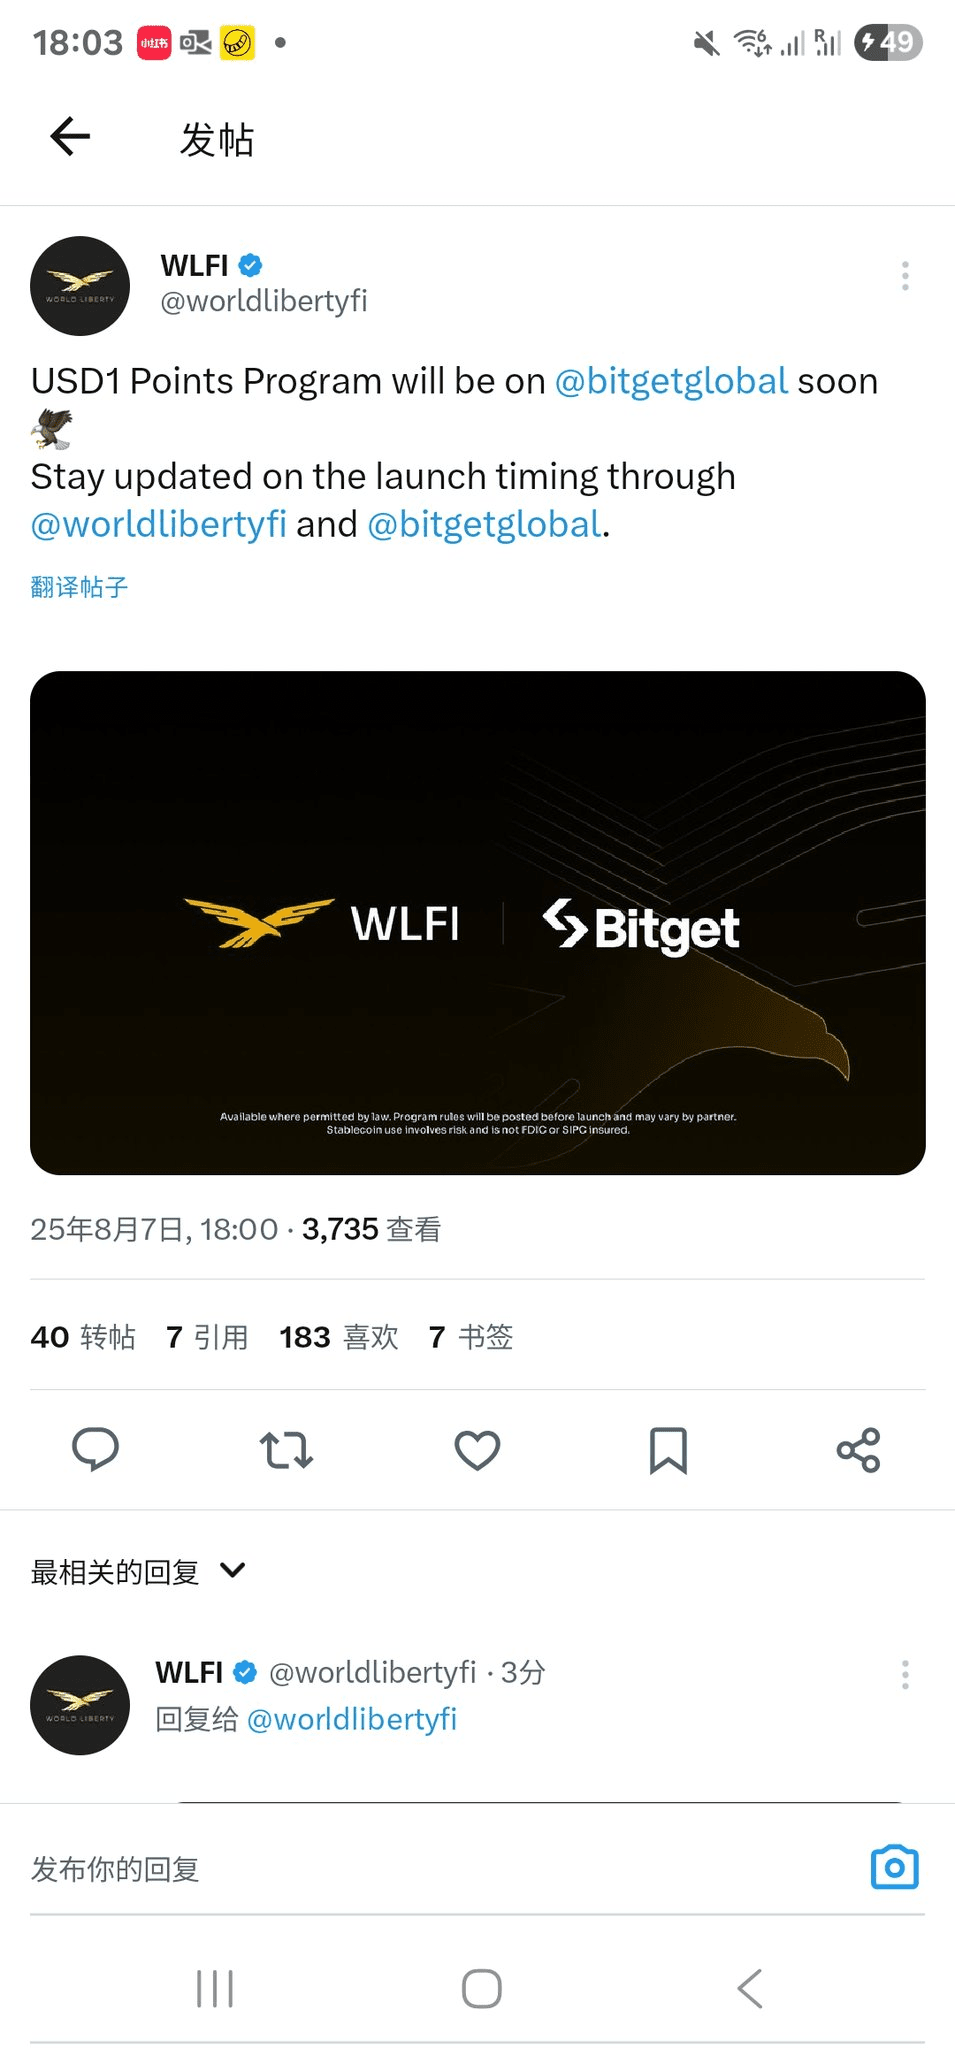Like the post with heart icon
955x2048 pixels.
click(x=477, y=1449)
